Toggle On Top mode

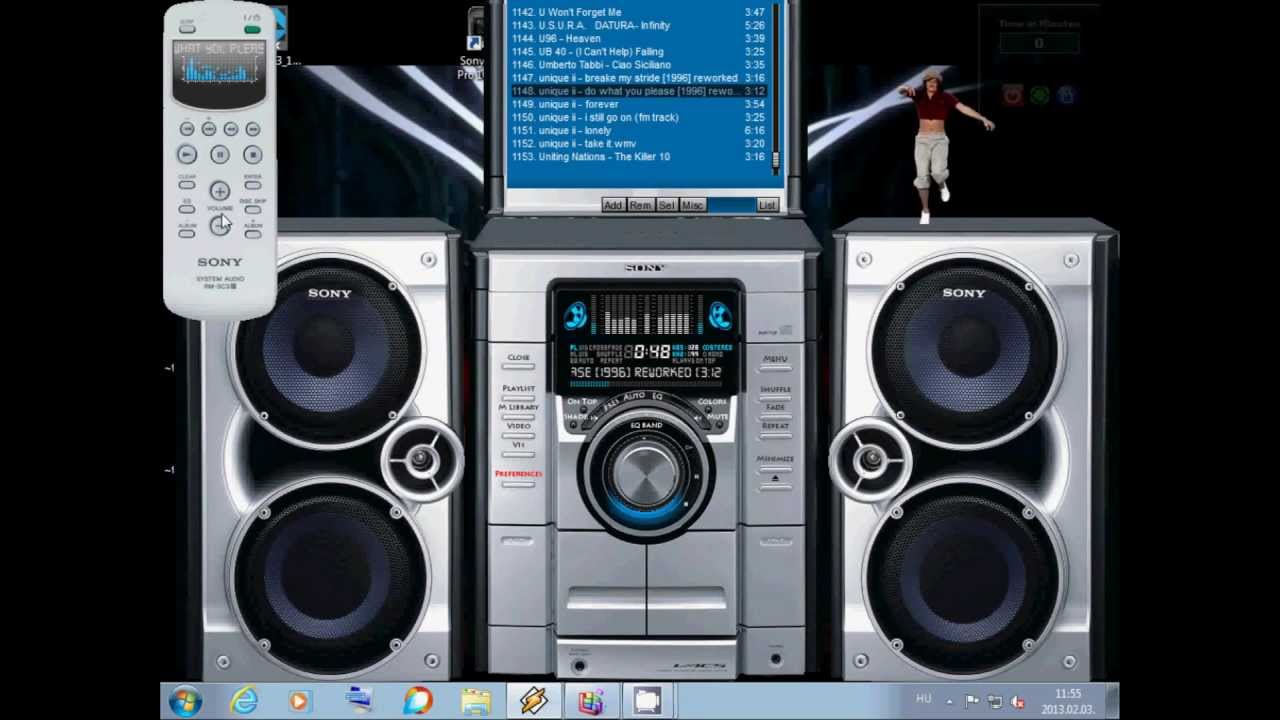click(x=581, y=402)
